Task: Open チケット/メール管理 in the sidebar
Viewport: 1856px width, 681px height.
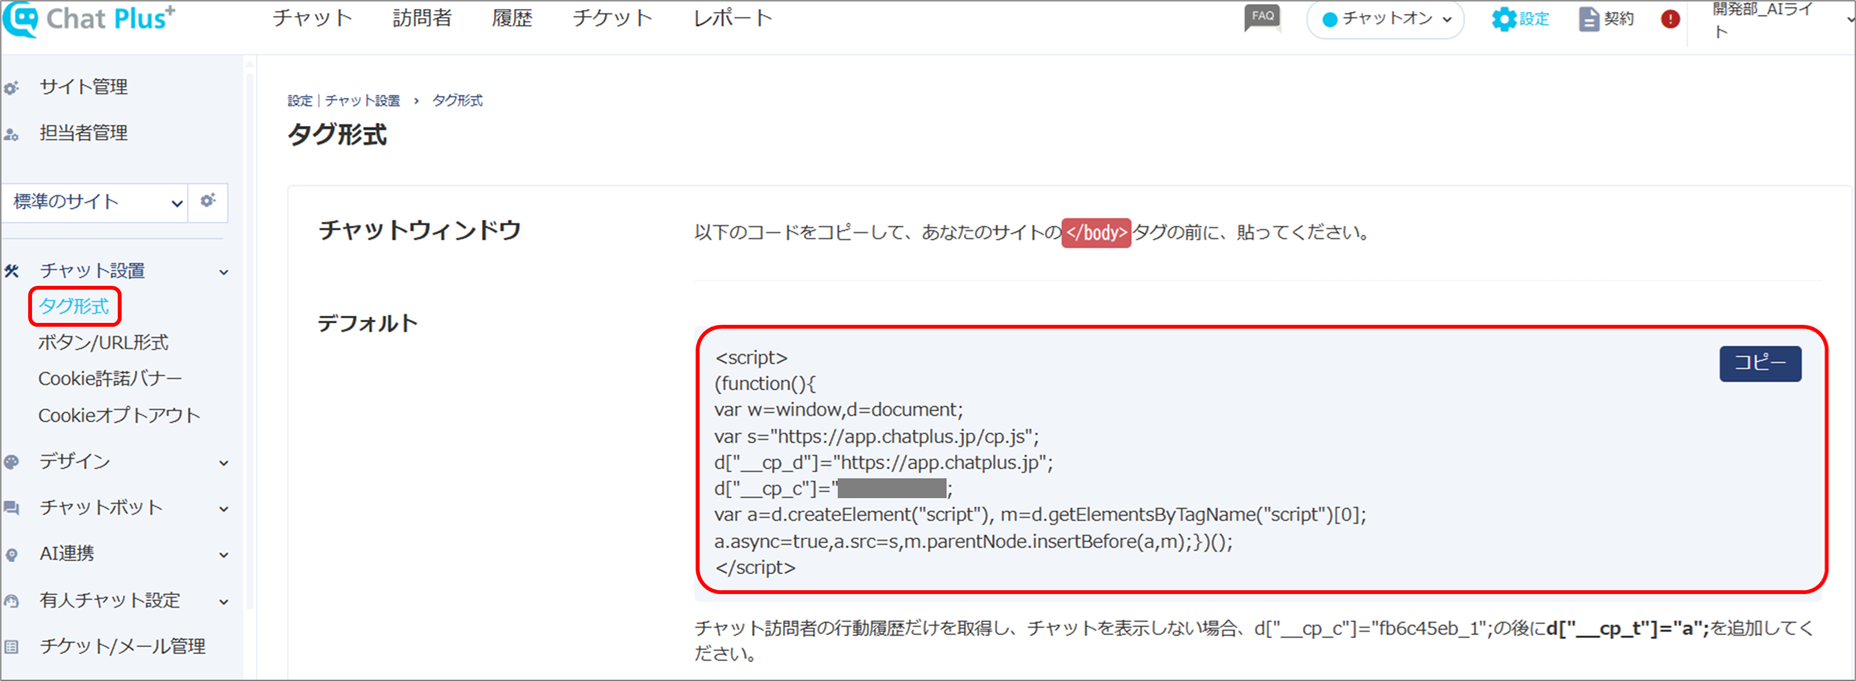Action: 122,646
